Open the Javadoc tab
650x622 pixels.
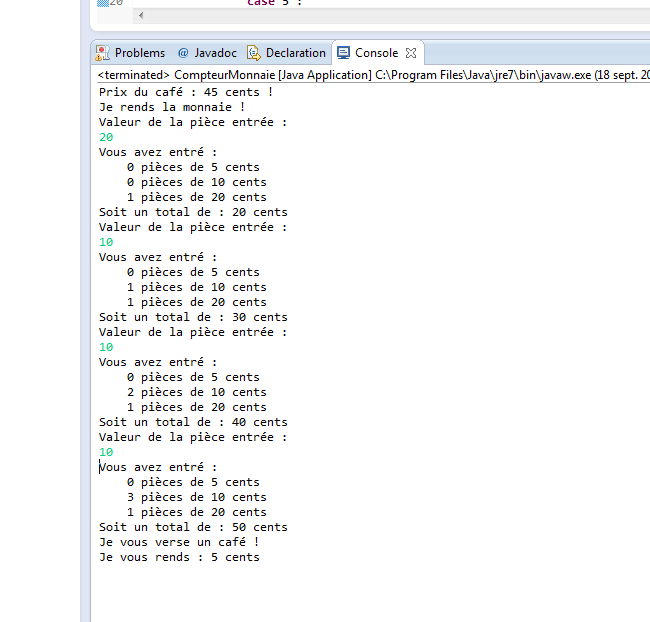click(x=215, y=53)
